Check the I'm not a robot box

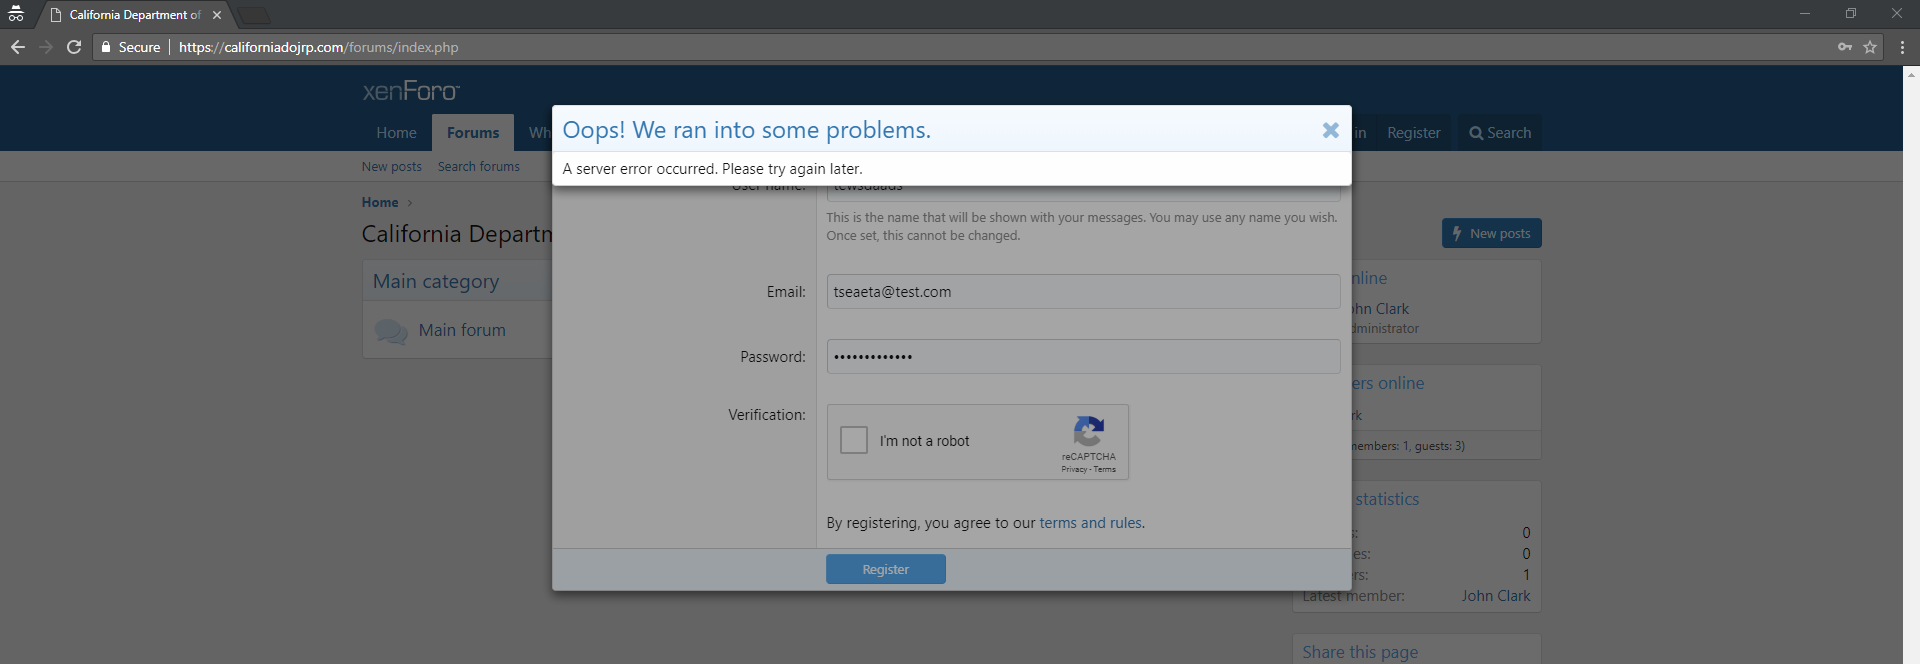point(854,440)
